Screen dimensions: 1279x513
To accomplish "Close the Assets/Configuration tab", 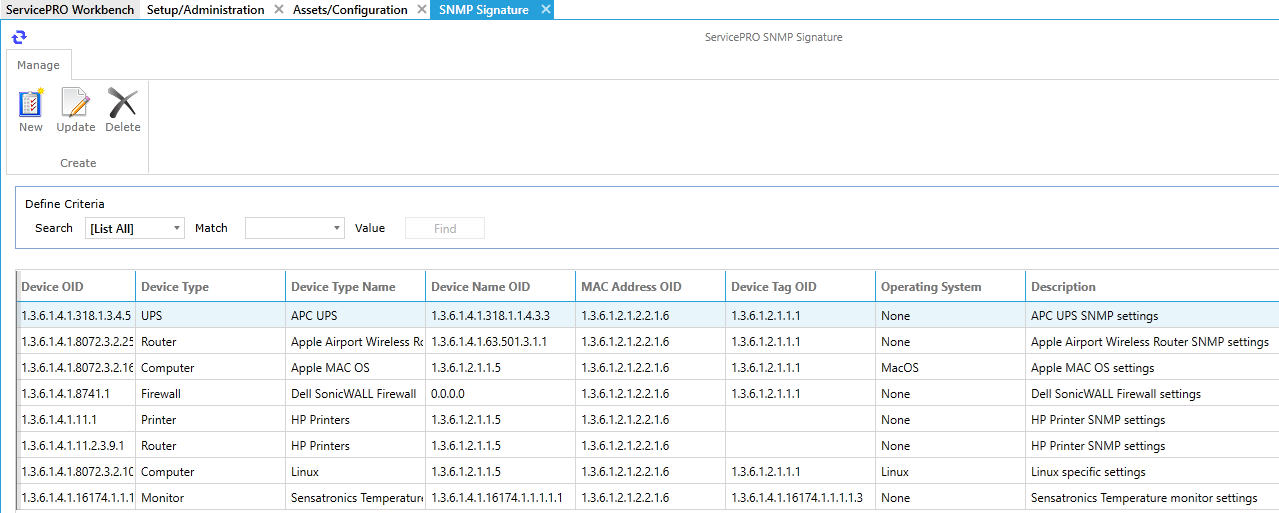I will 422,10.
